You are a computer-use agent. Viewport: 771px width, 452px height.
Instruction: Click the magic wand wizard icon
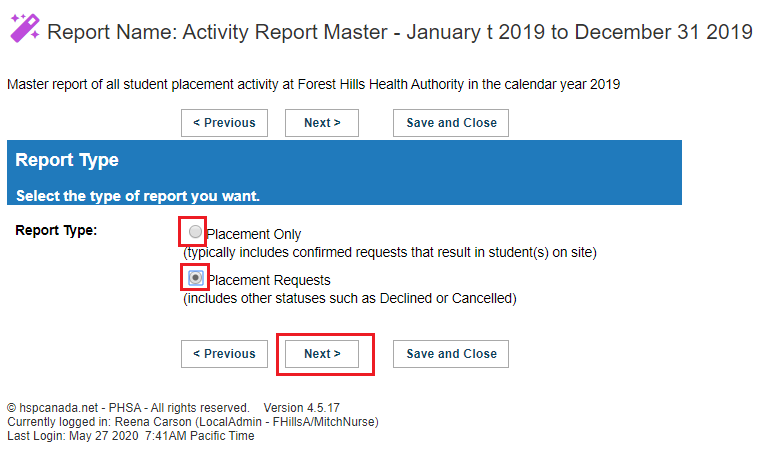pyautogui.click(x=25, y=29)
